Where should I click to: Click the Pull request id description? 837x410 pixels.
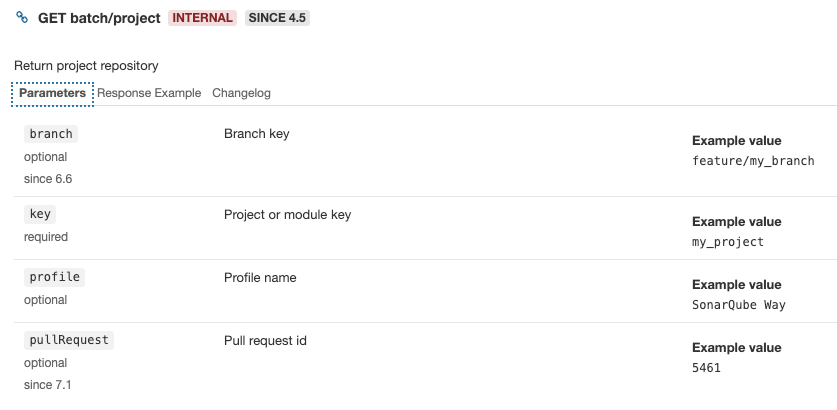(x=265, y=341)
